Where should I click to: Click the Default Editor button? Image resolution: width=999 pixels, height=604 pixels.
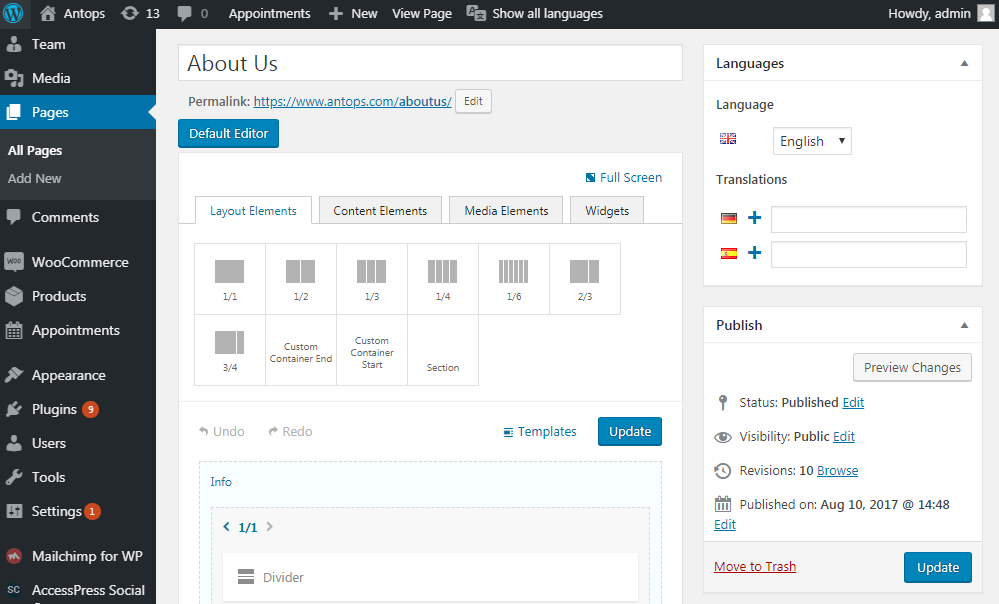pos(228,134)
